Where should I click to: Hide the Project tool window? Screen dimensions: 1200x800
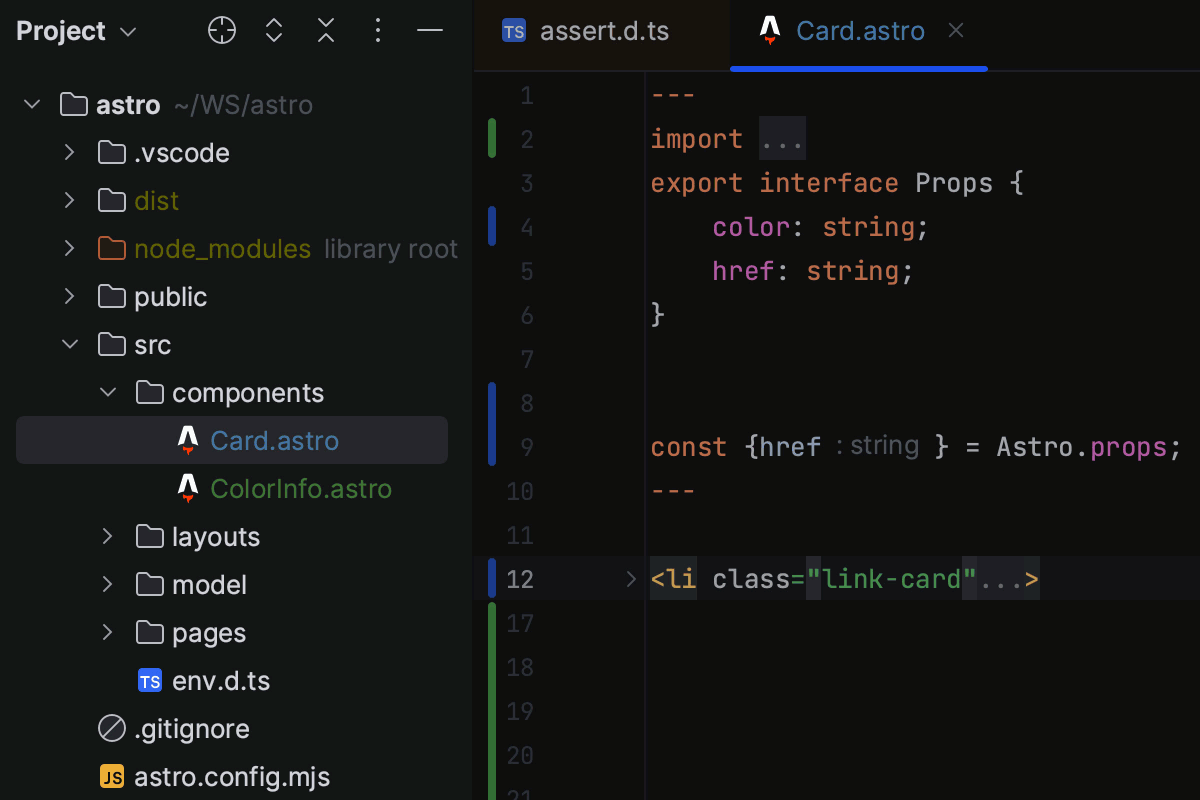pyautogui.click(x=429, y=30)
